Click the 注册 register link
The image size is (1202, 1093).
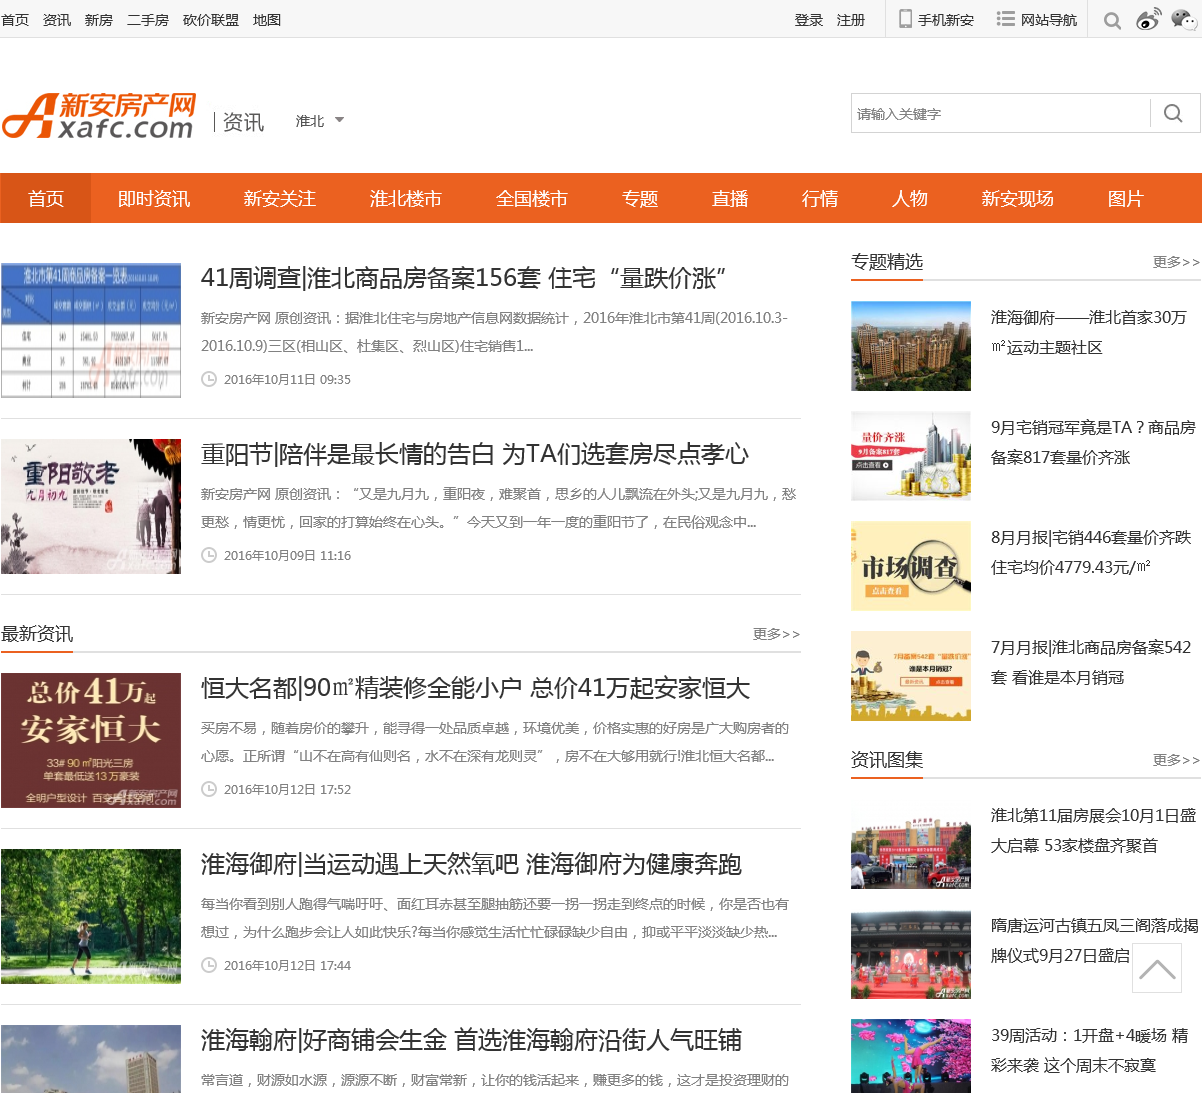pos(851,20)
